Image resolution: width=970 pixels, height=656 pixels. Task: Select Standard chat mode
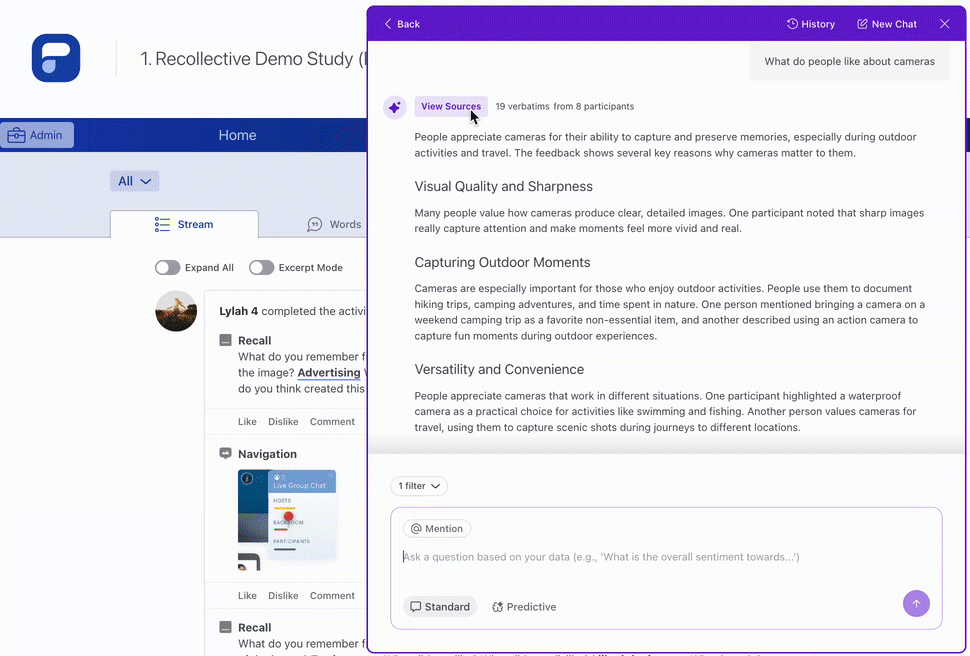tap(439, 607)
